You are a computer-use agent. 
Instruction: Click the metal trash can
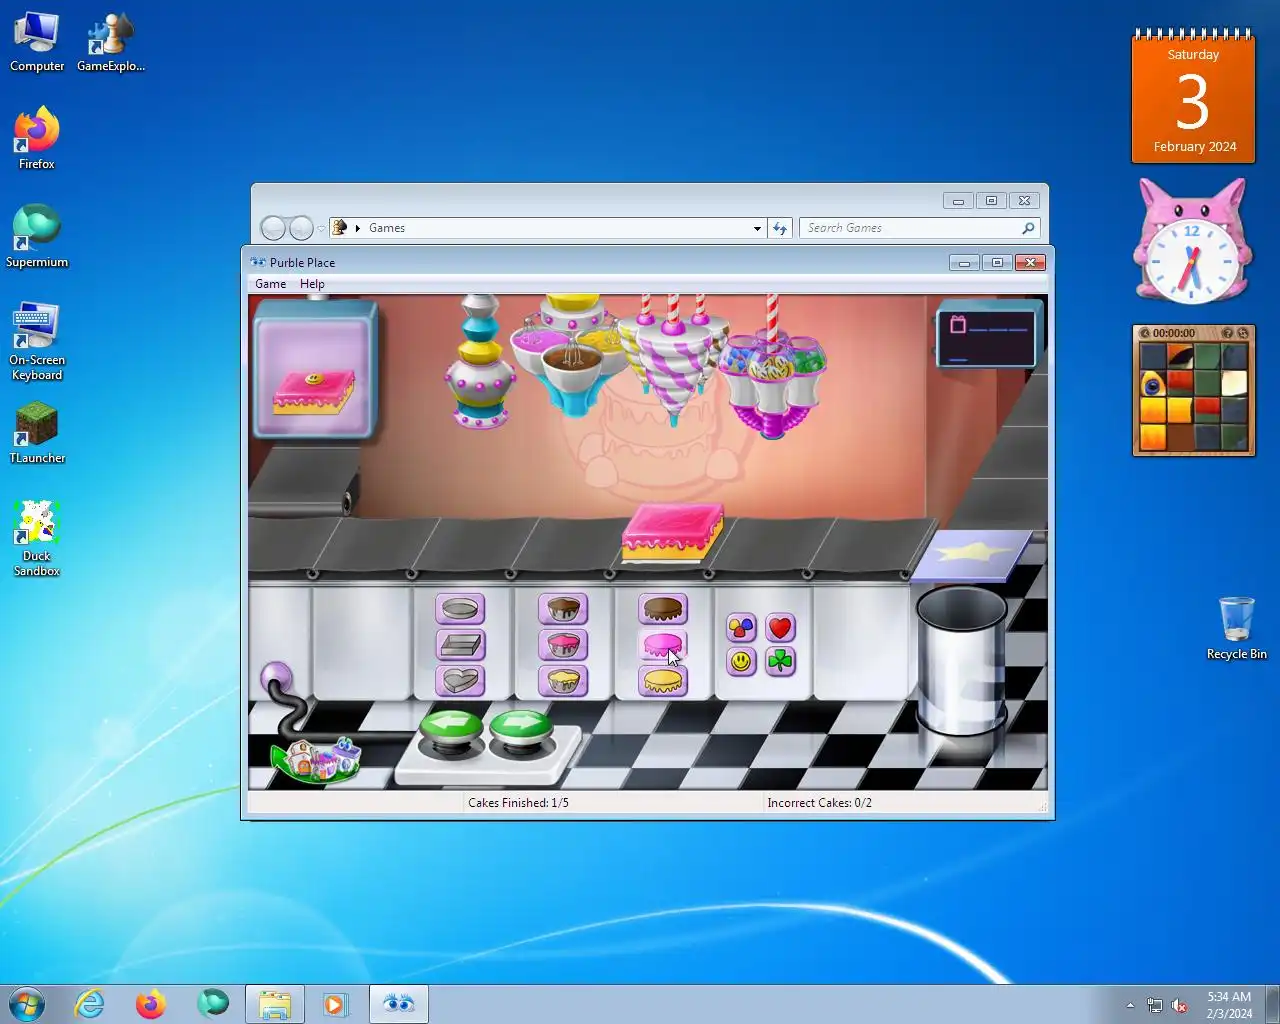(960, 661)
